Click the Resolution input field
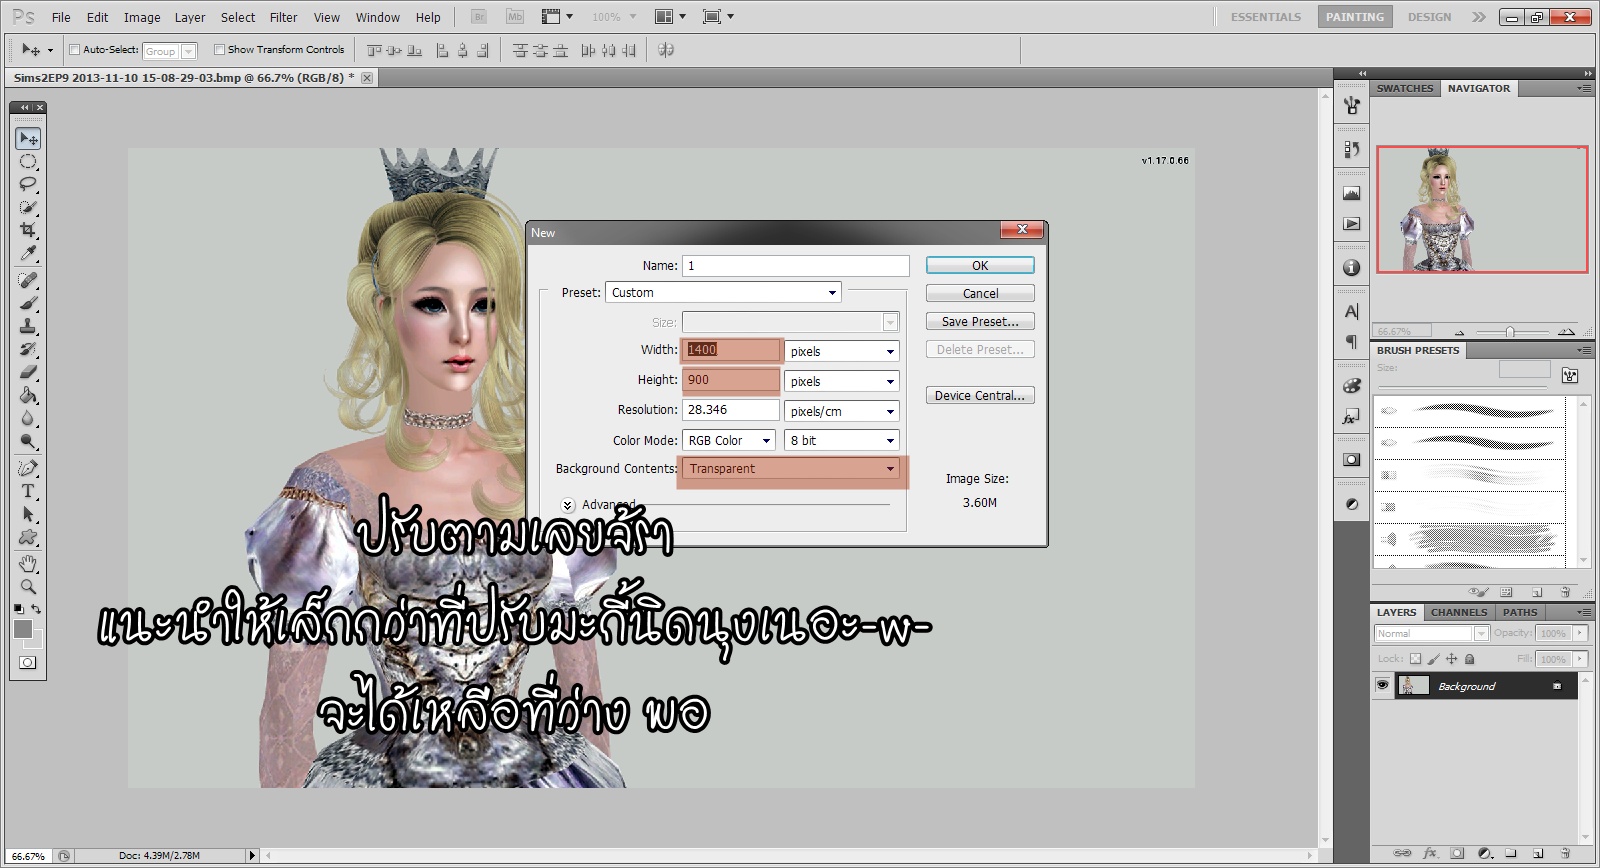 [731, 410]
